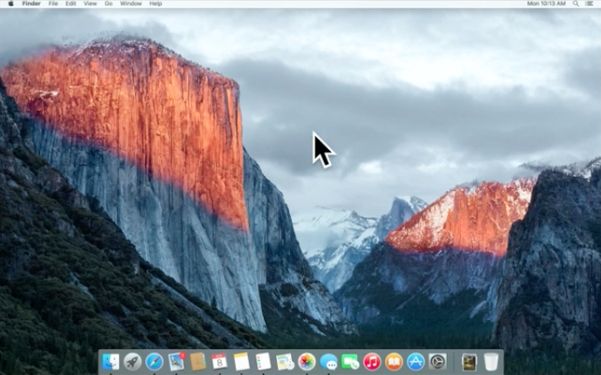601x375 pixels.
Task: Open Contacts brown book icon in Dock
Action: point(198,362)
